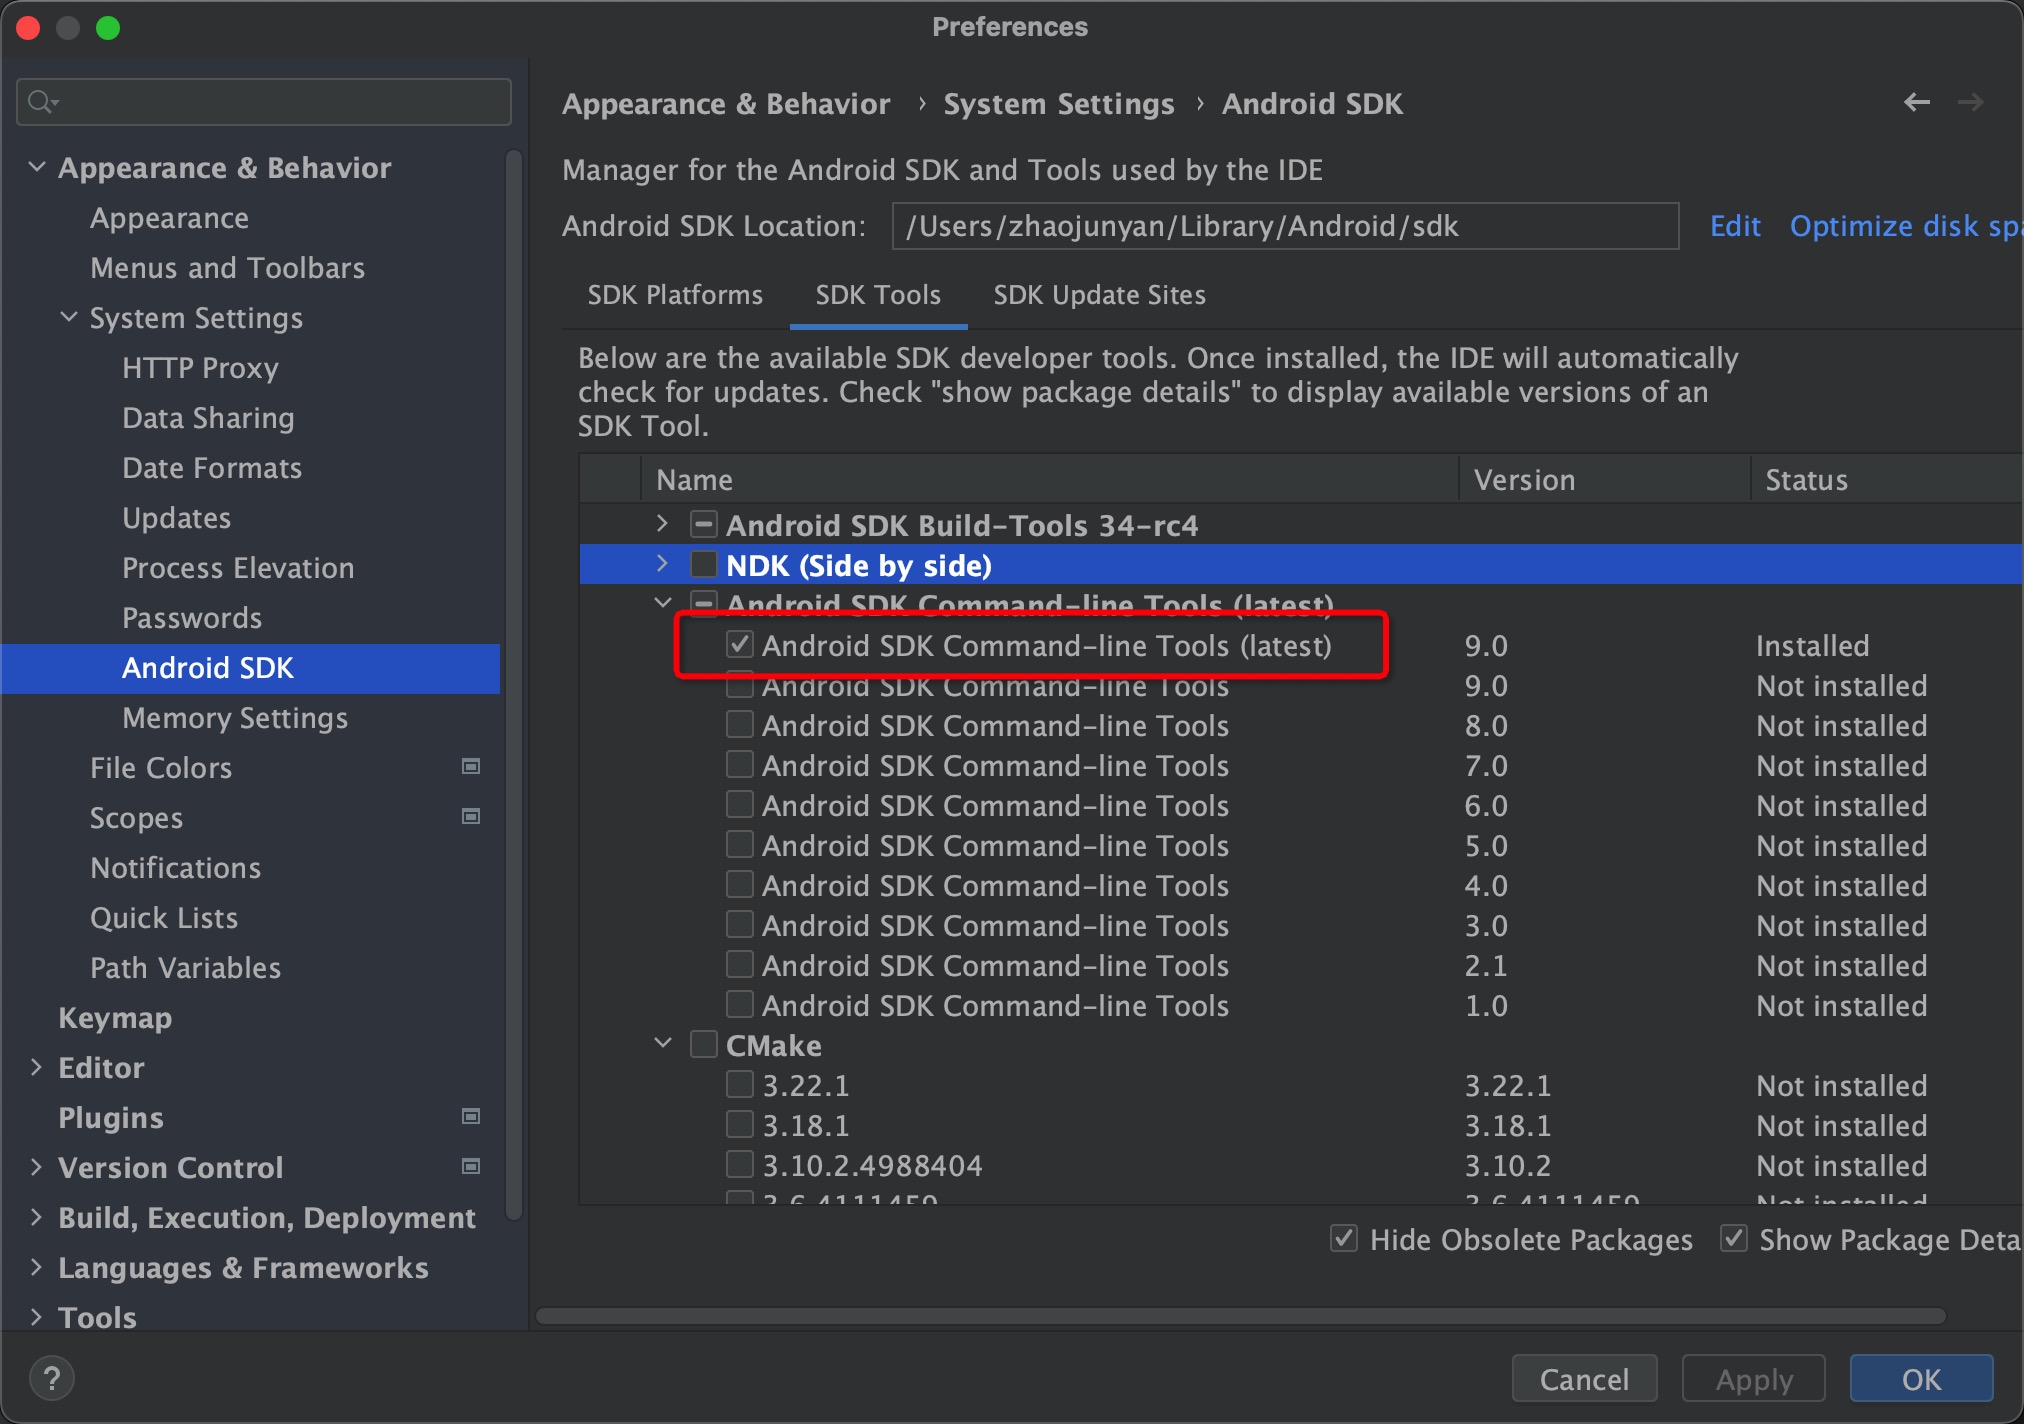Check Command-line Tools version 8.0 checkbox

[739, 724]
